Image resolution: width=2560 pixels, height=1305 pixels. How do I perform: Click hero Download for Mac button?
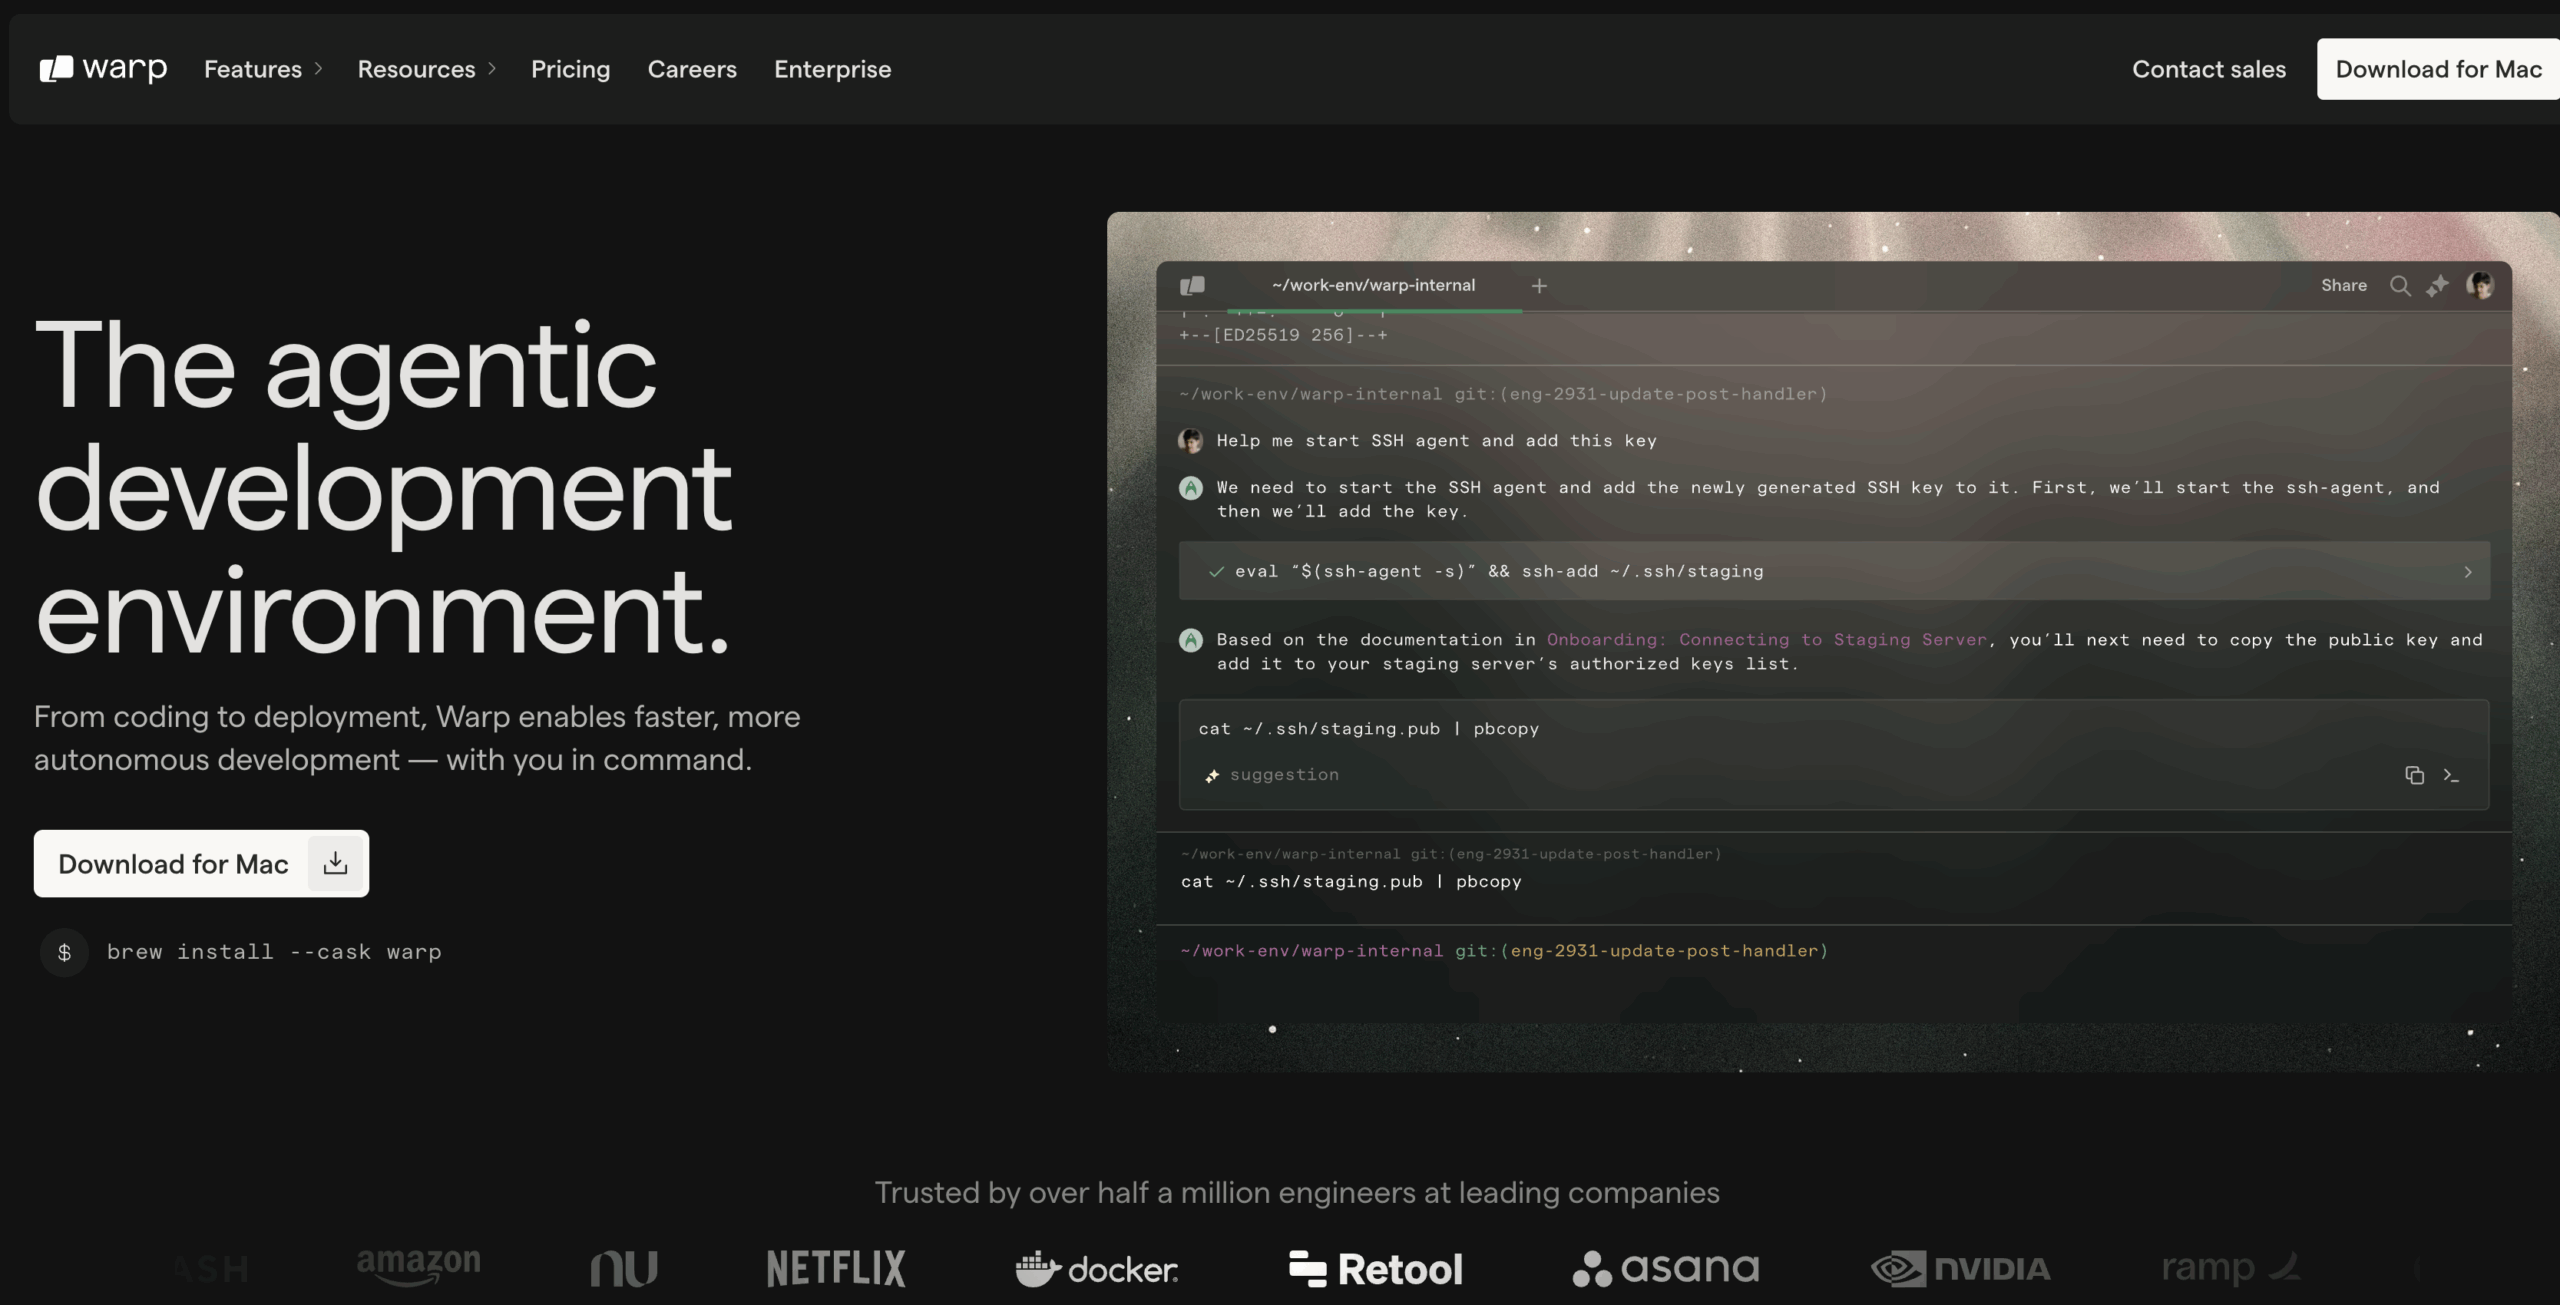coord(201,863)
